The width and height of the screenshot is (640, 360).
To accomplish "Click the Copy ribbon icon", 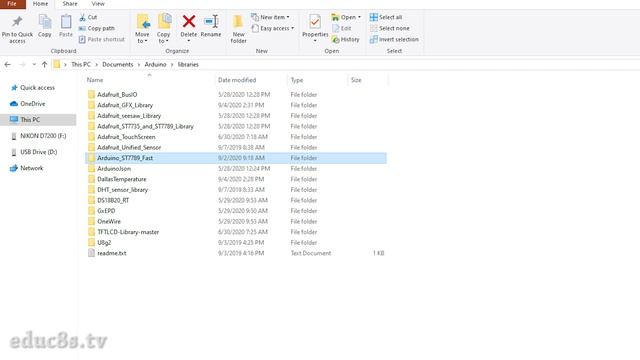I will coord(44,22).
